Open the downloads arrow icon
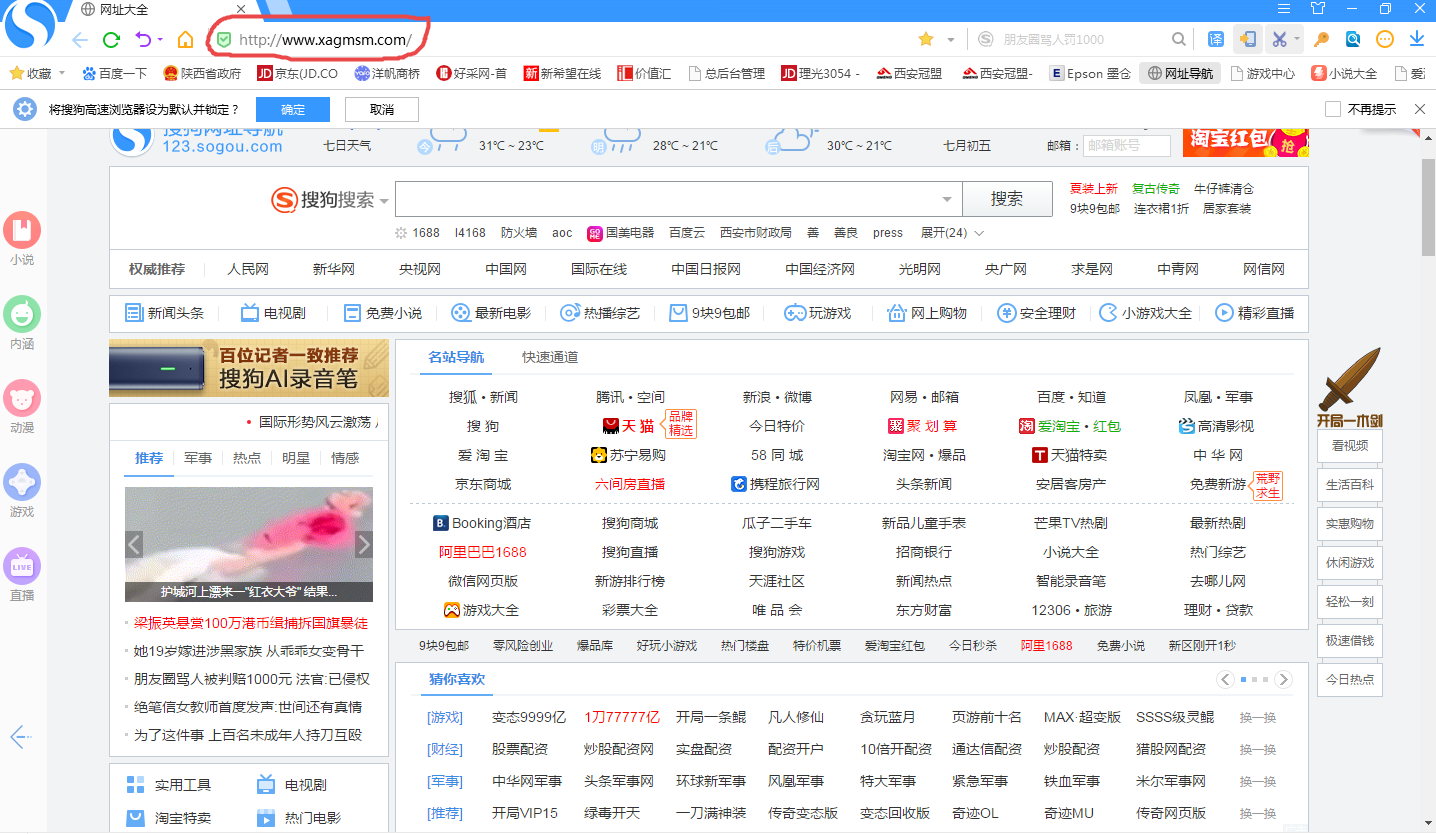1436x834 pixels. tap(1417, 39)
